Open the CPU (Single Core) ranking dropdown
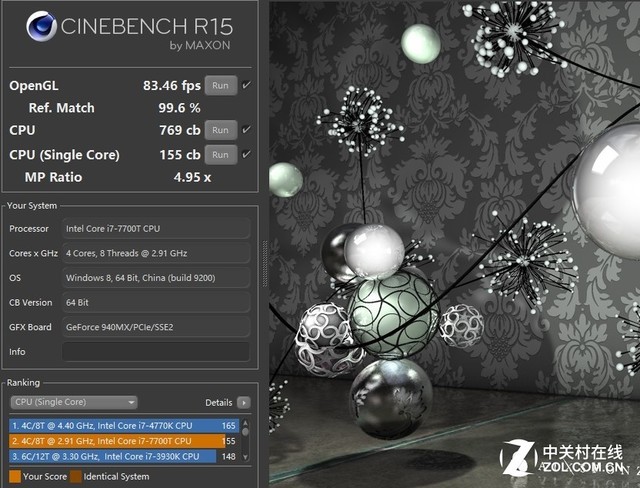640x488 pixels. coord(74,402)
